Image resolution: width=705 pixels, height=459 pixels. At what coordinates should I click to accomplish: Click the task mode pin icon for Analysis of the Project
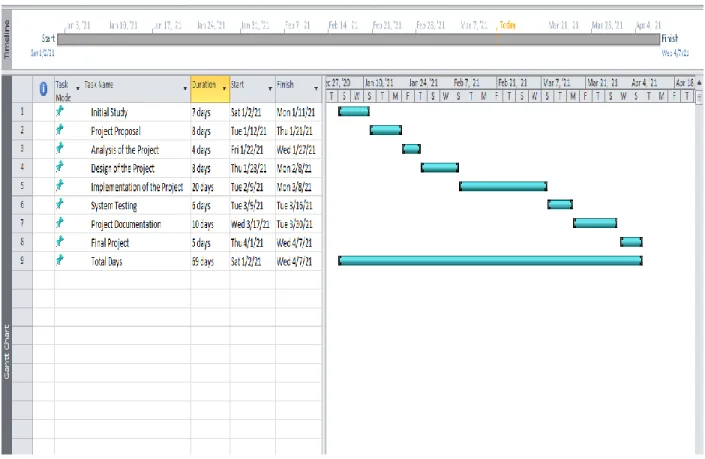[60, 148]
